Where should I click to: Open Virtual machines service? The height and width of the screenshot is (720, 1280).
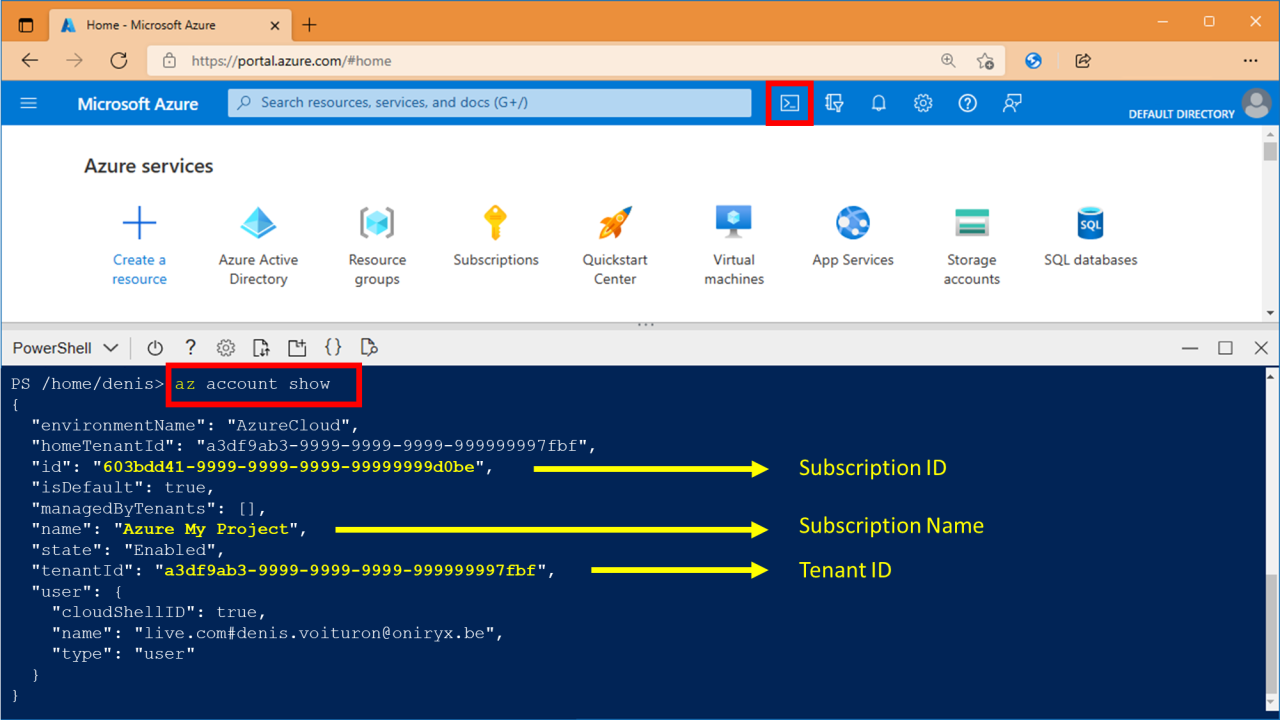pyautogui.click(x=734, y=246)
